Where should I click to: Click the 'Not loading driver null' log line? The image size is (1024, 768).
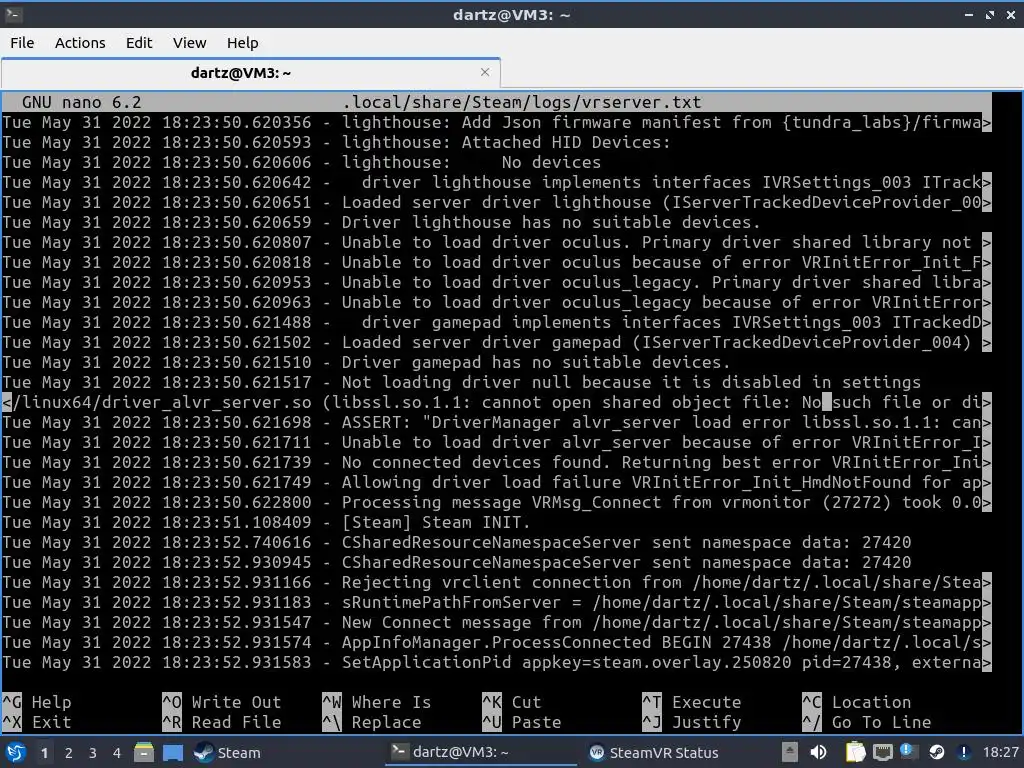(461, 382)
